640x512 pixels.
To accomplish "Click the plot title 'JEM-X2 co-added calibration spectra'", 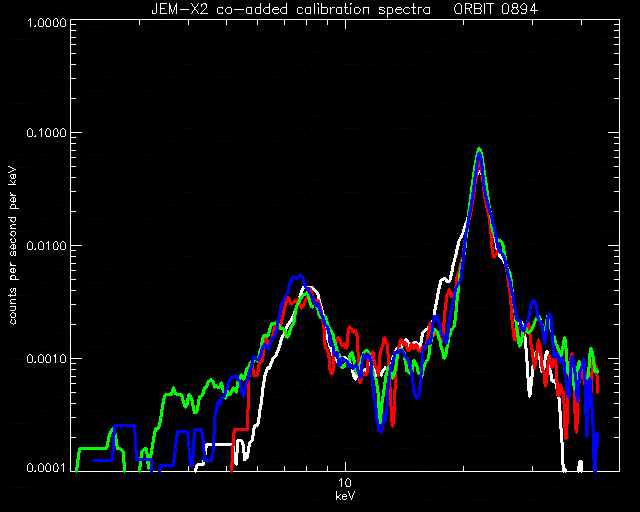I will 291,9.
